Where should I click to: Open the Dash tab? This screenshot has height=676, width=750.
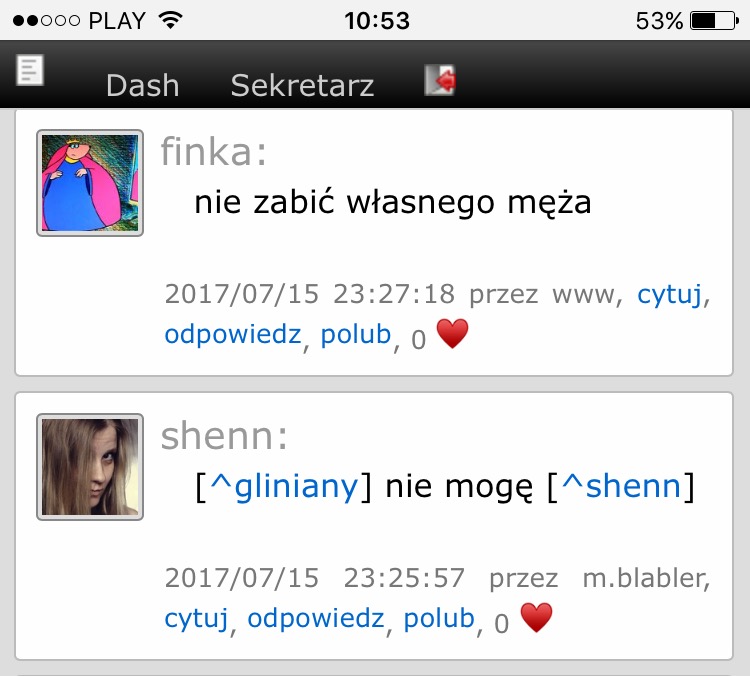(143, 85)
